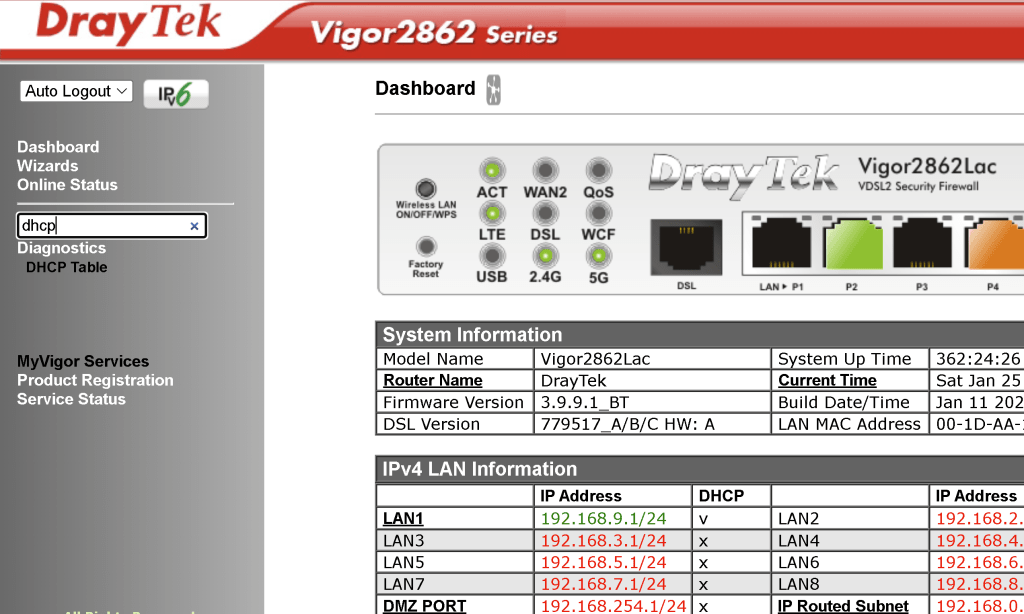Open Product Registration in the sidebar
1024x614 pixels.
[95, 380]
